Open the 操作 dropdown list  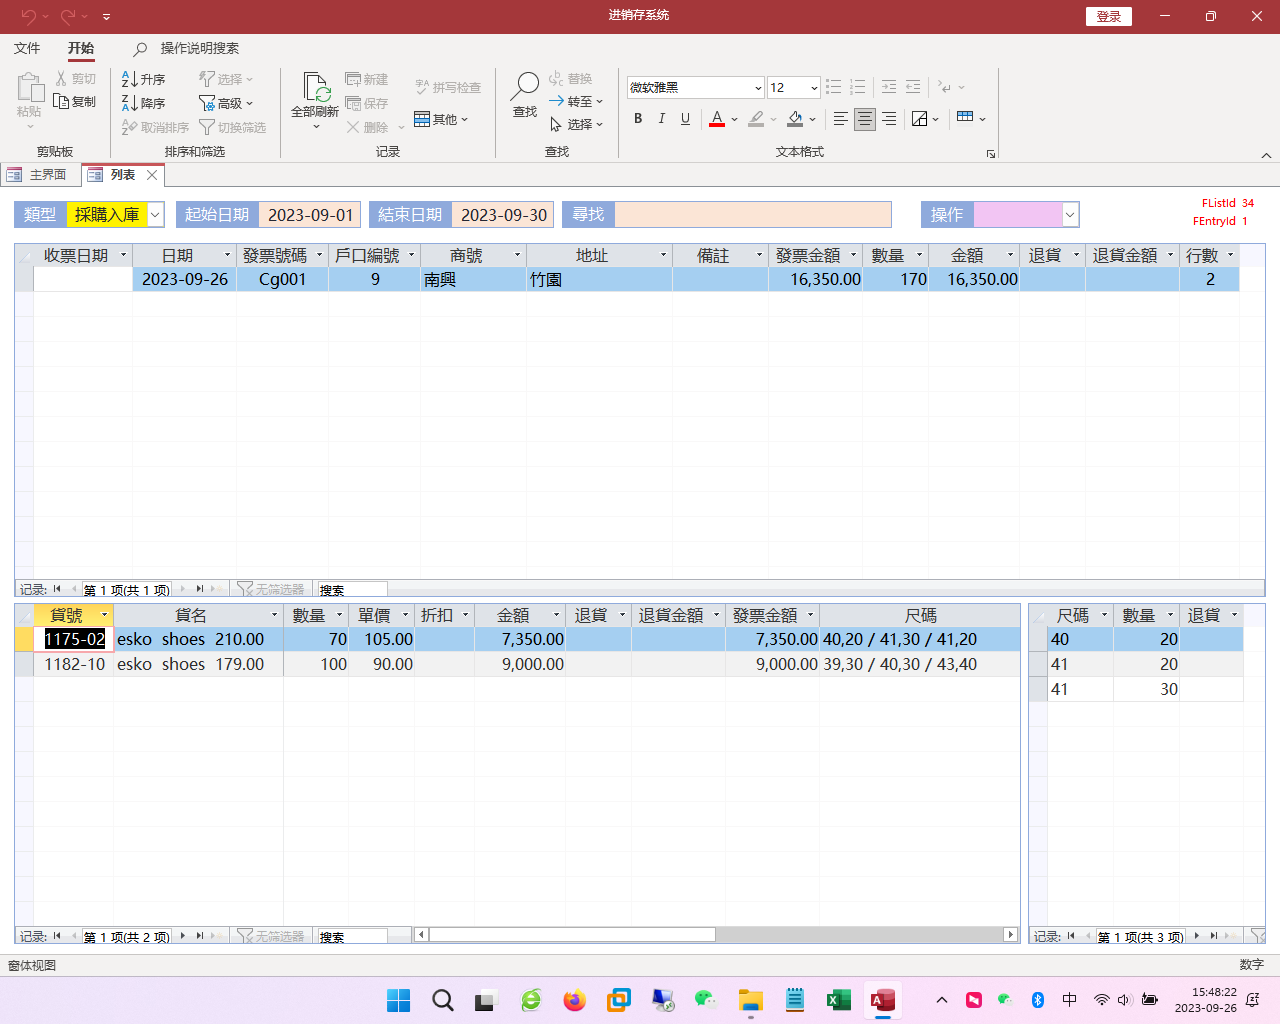point(1070,215)
